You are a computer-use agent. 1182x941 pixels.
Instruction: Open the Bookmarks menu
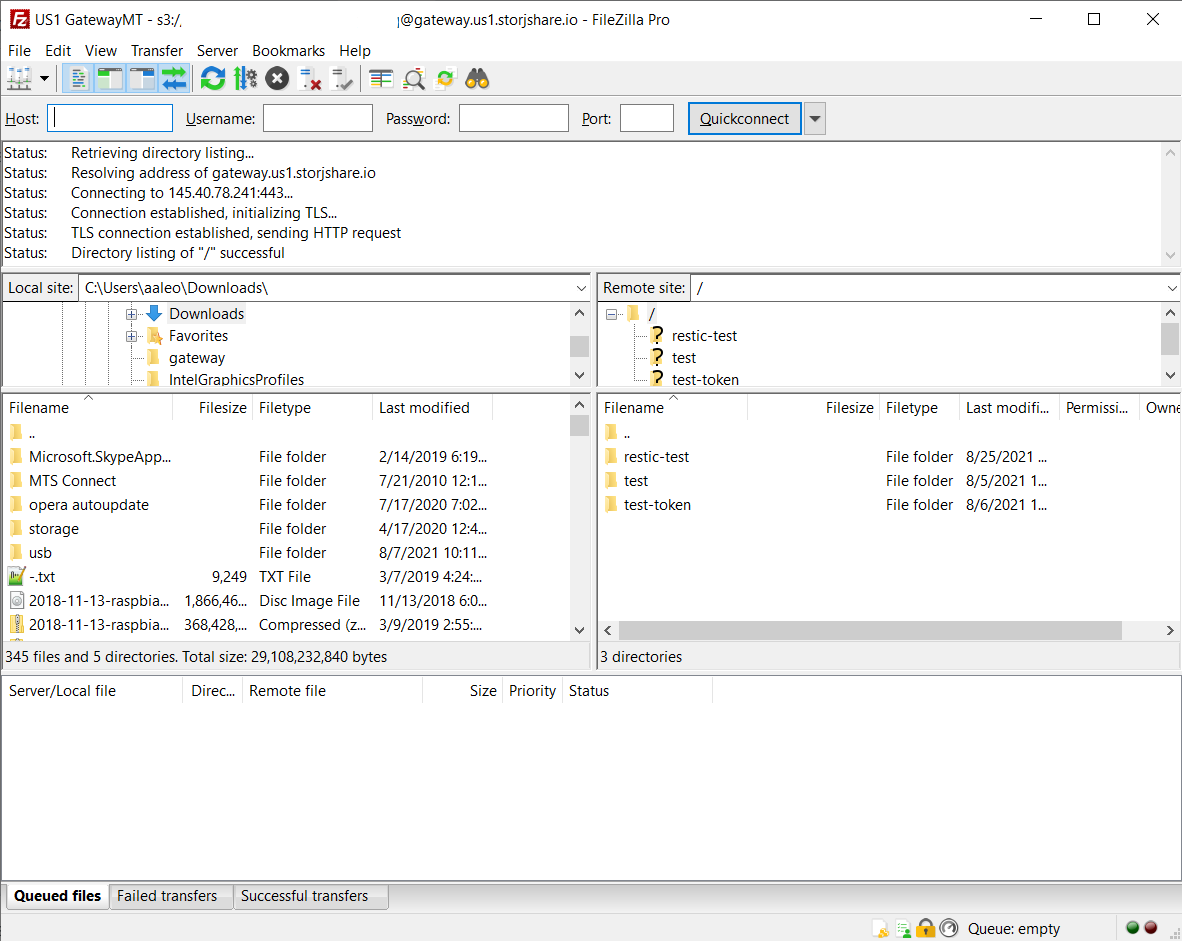pos(289,51)
